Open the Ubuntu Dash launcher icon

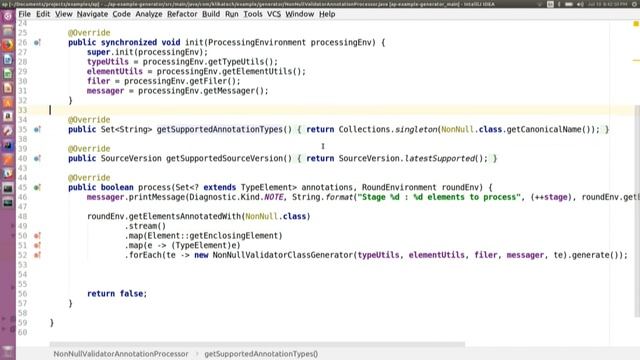[8, 16]
